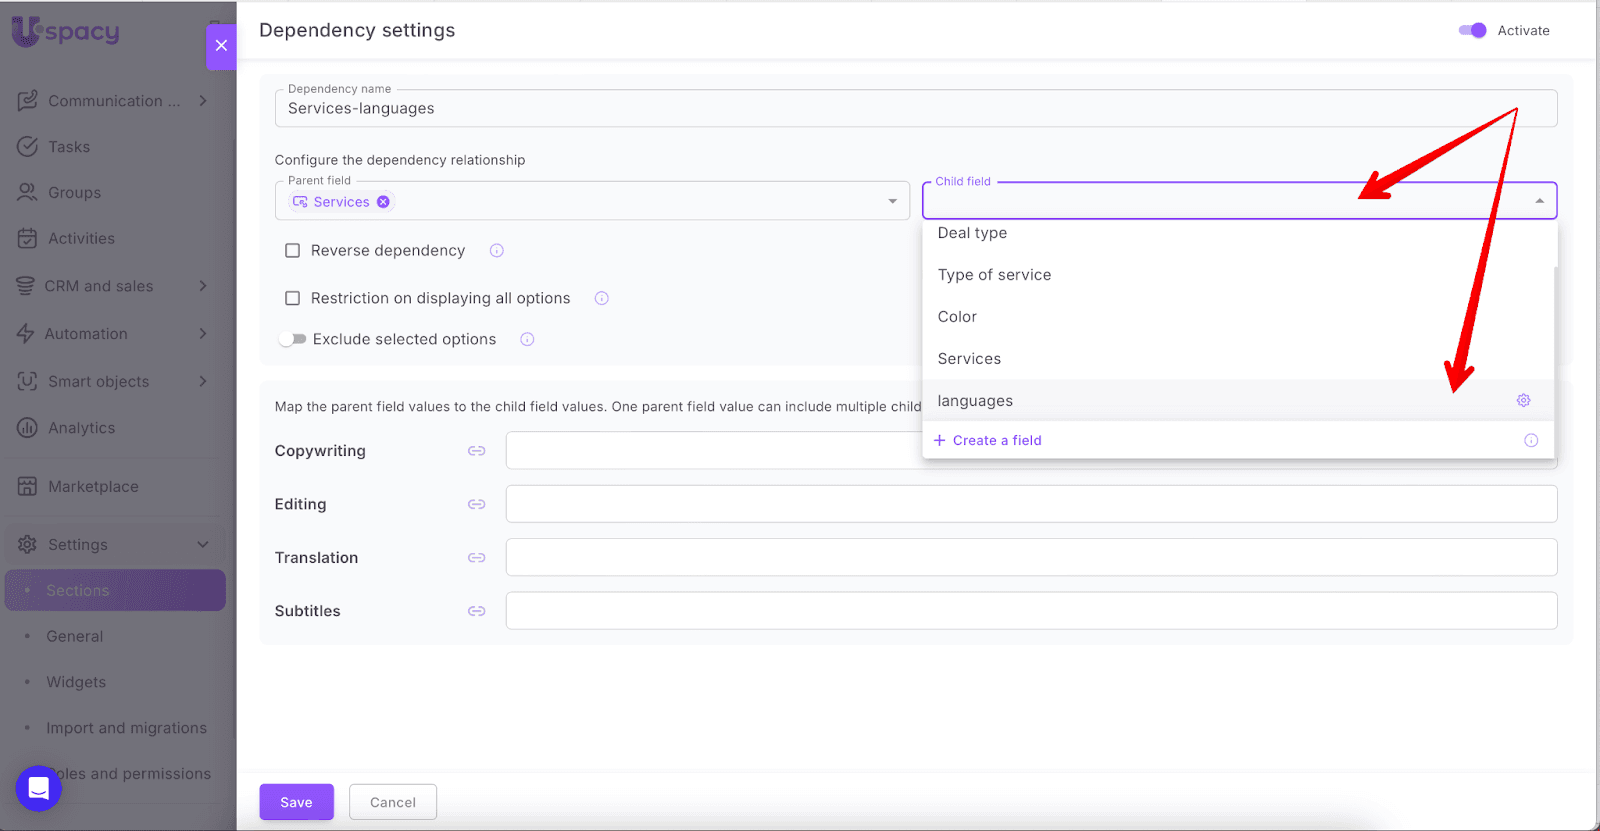Enable Restriction on displaying all options

point(293,298)
